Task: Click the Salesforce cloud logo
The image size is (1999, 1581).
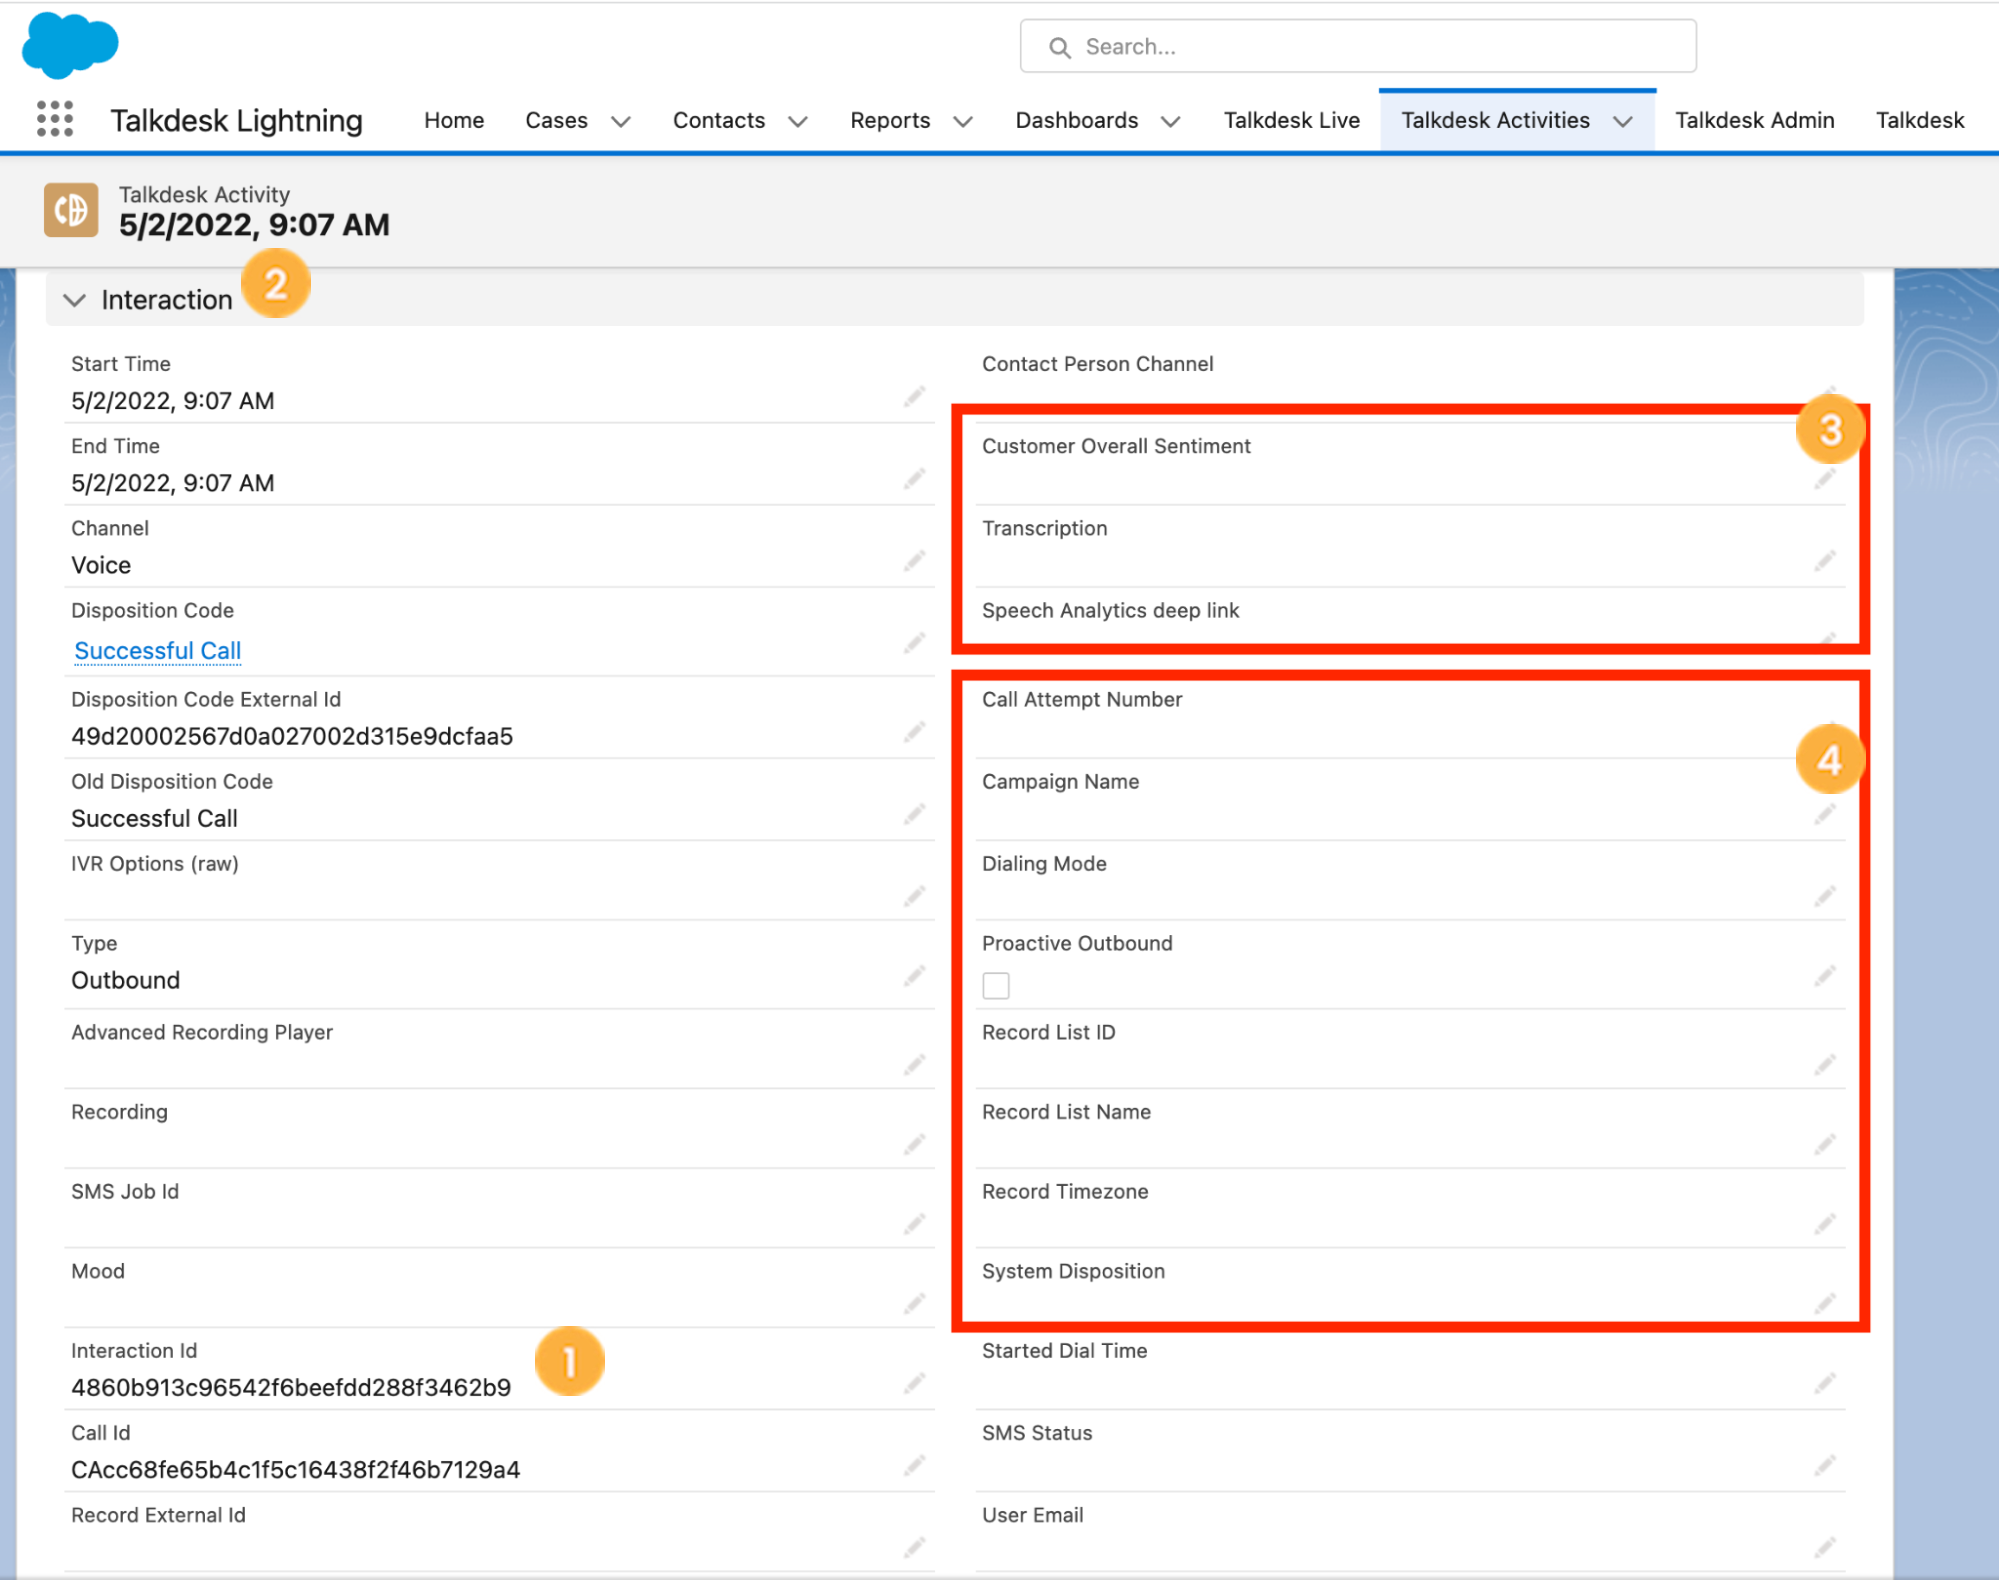Action: tap(70, 45)
